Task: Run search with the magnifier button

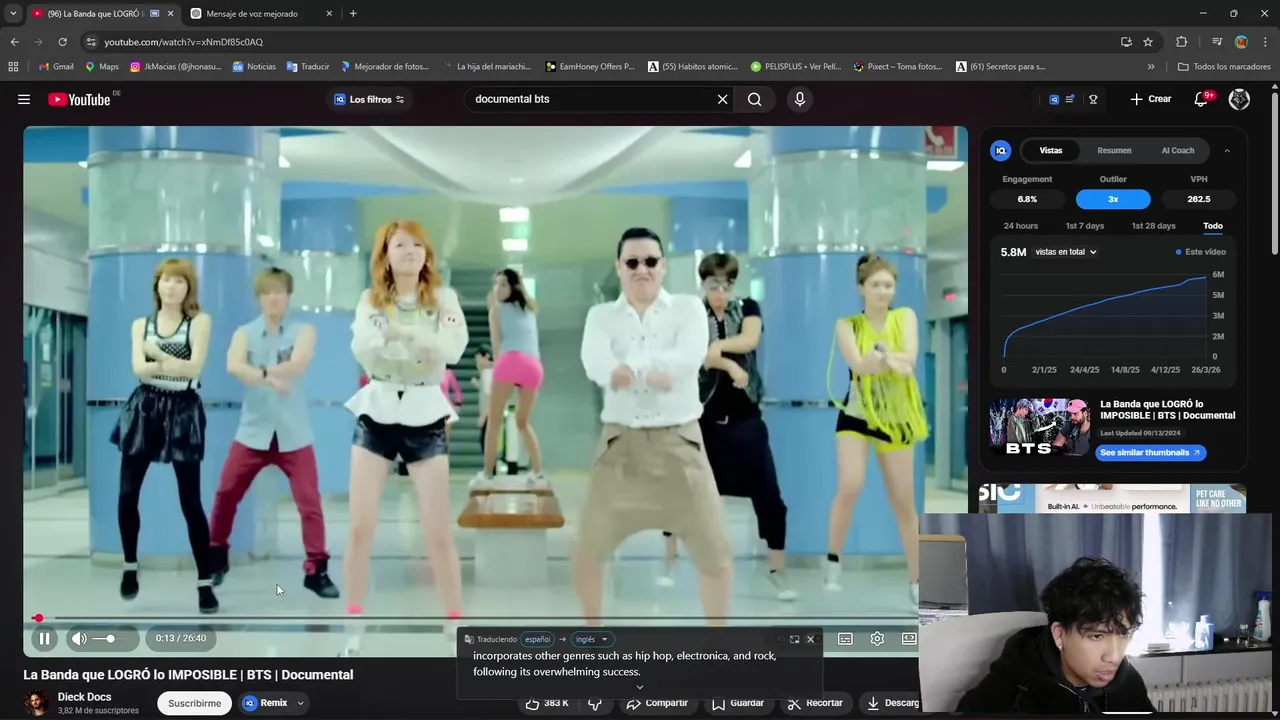Action: point(755,99)
